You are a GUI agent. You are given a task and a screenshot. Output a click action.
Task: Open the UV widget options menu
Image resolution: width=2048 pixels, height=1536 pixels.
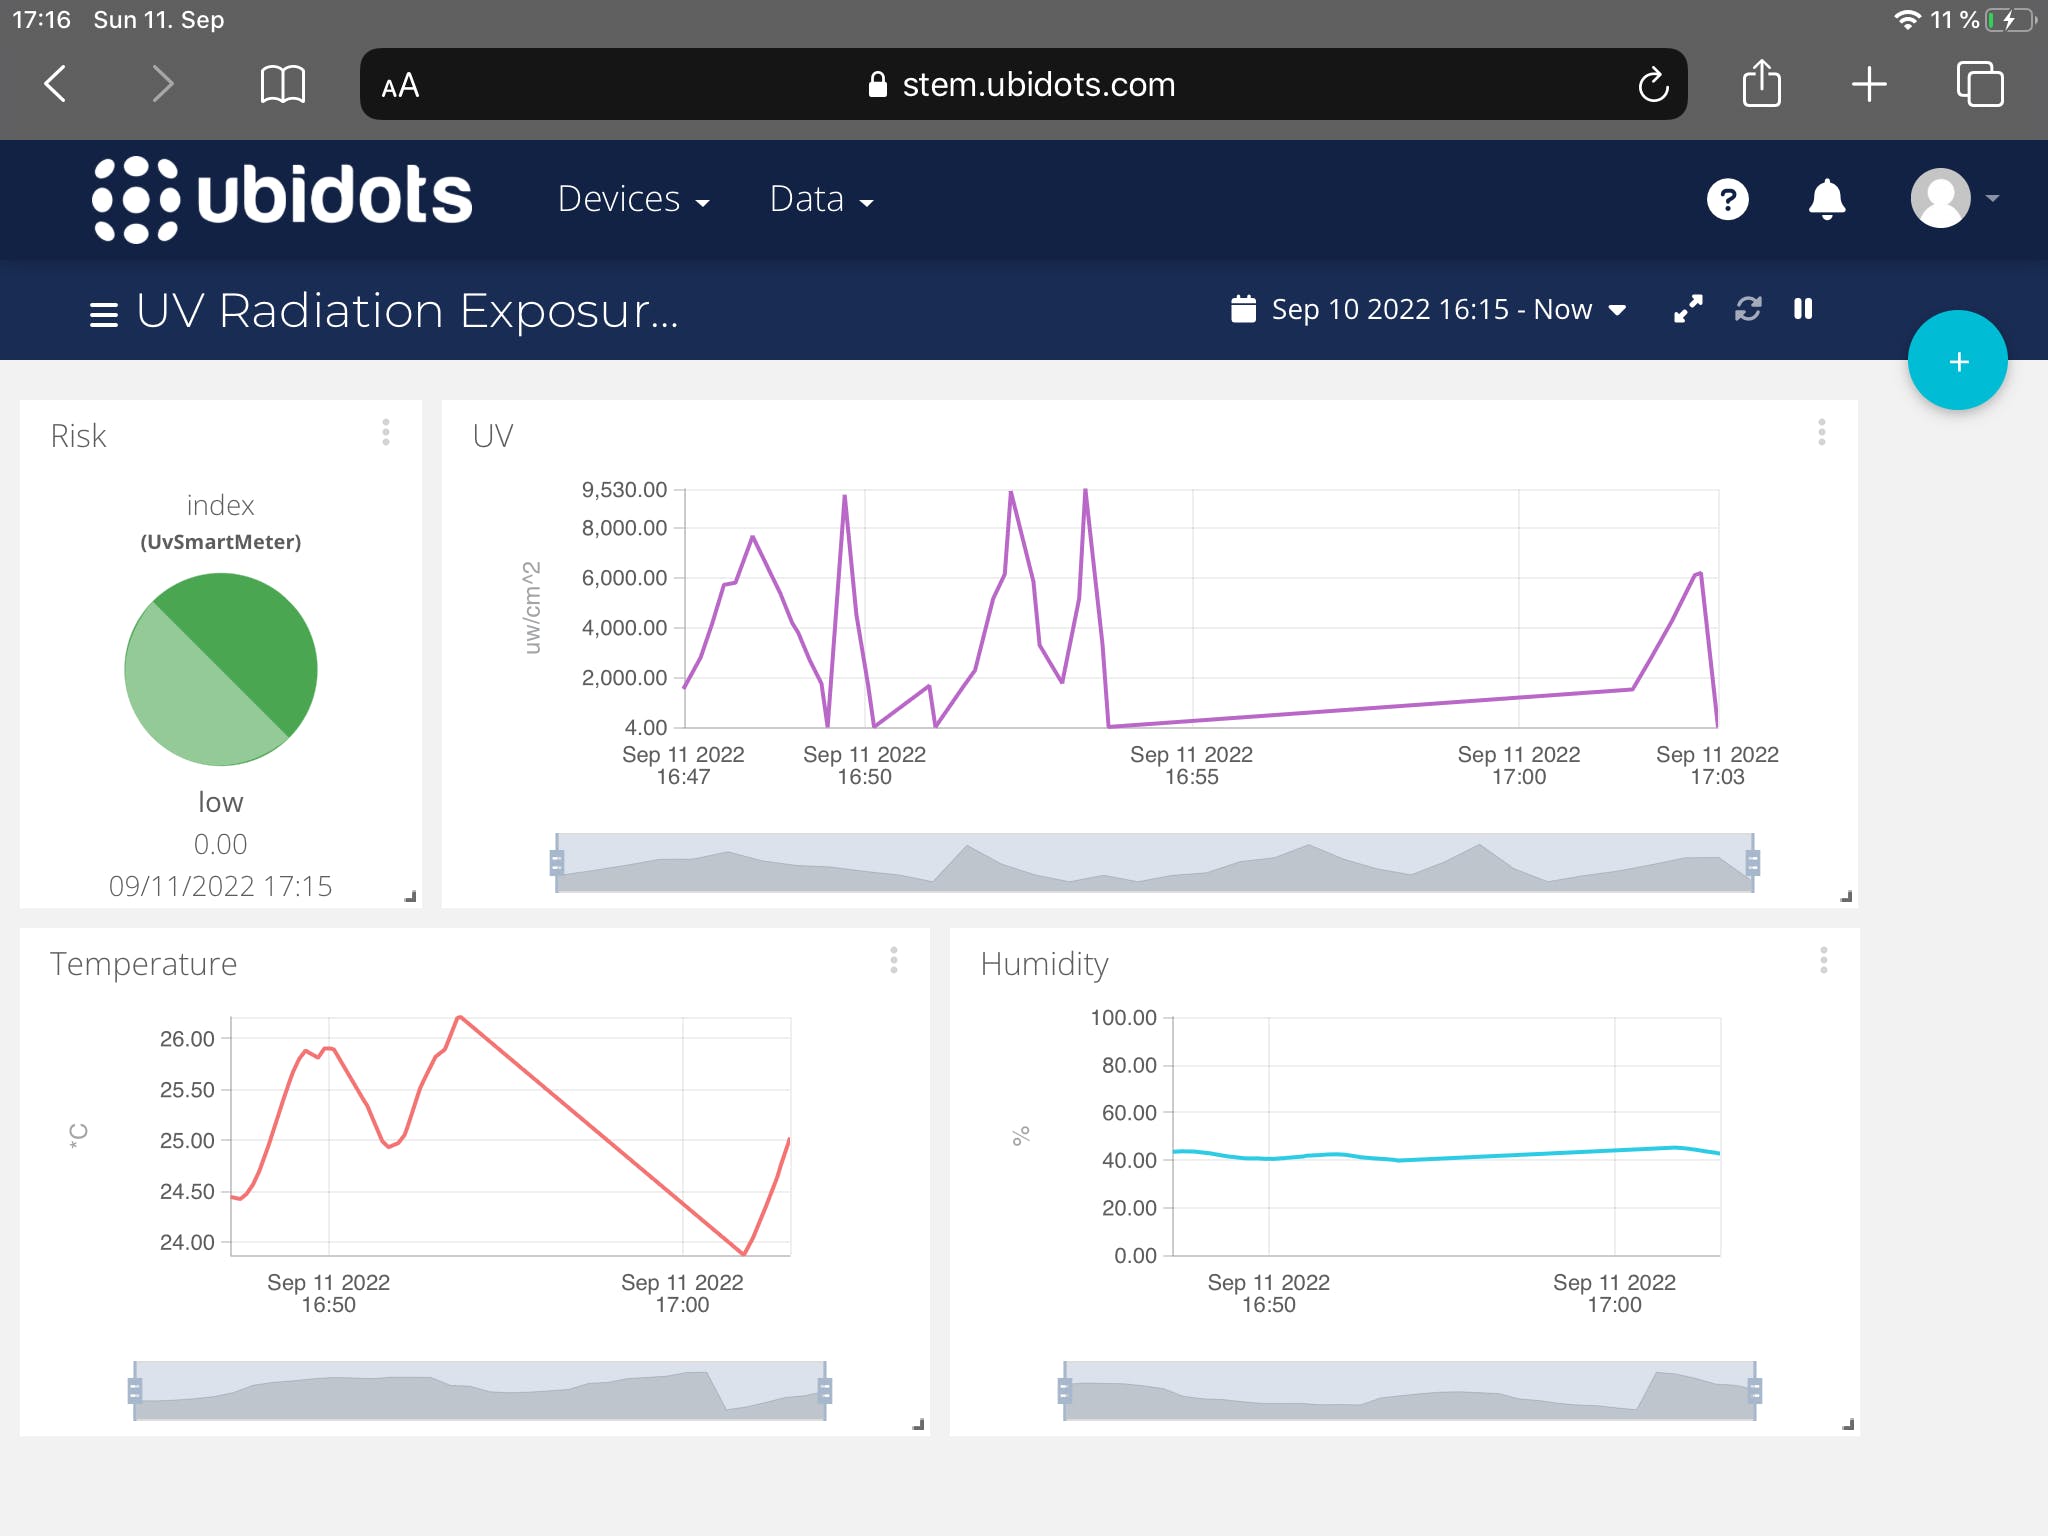(1822, 432)
